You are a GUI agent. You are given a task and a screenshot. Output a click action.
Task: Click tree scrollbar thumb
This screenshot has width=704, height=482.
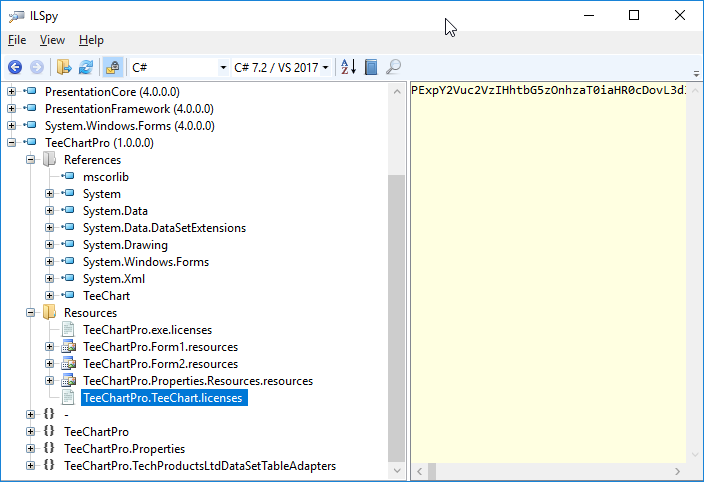pos(397,318)
